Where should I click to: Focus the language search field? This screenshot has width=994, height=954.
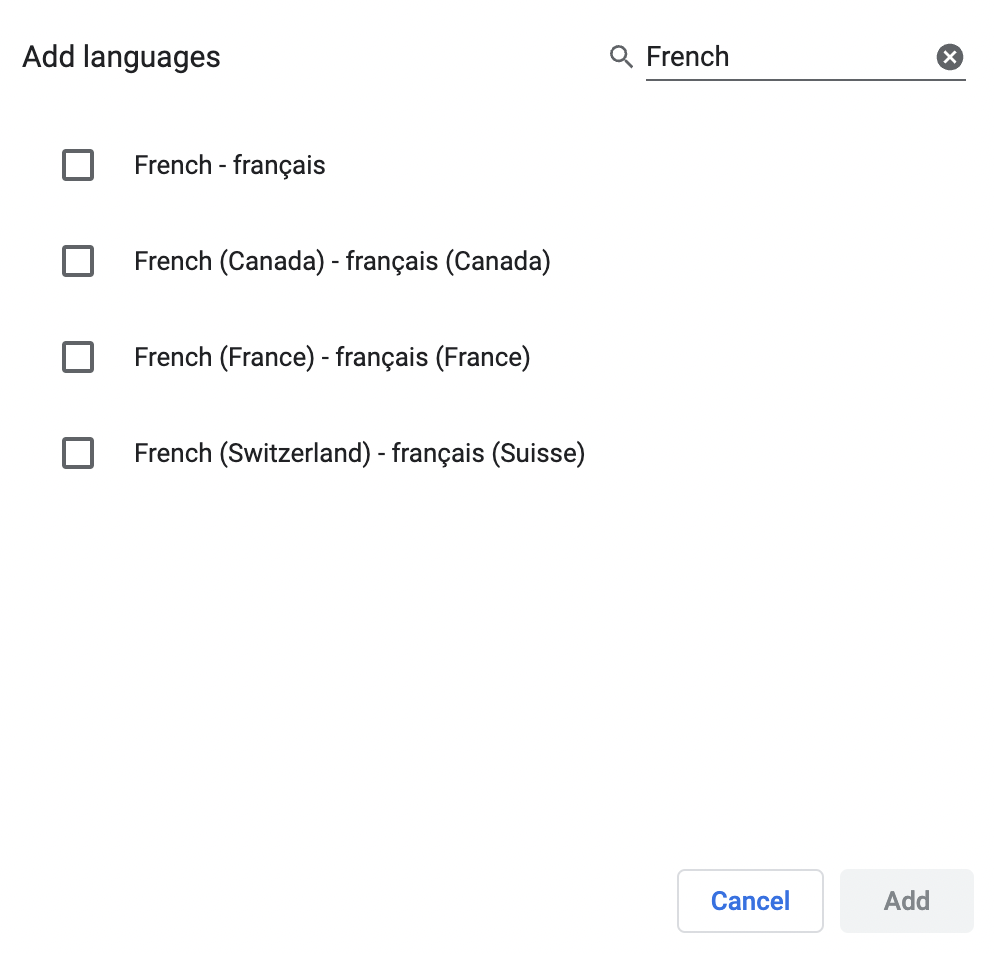(790, 57)
